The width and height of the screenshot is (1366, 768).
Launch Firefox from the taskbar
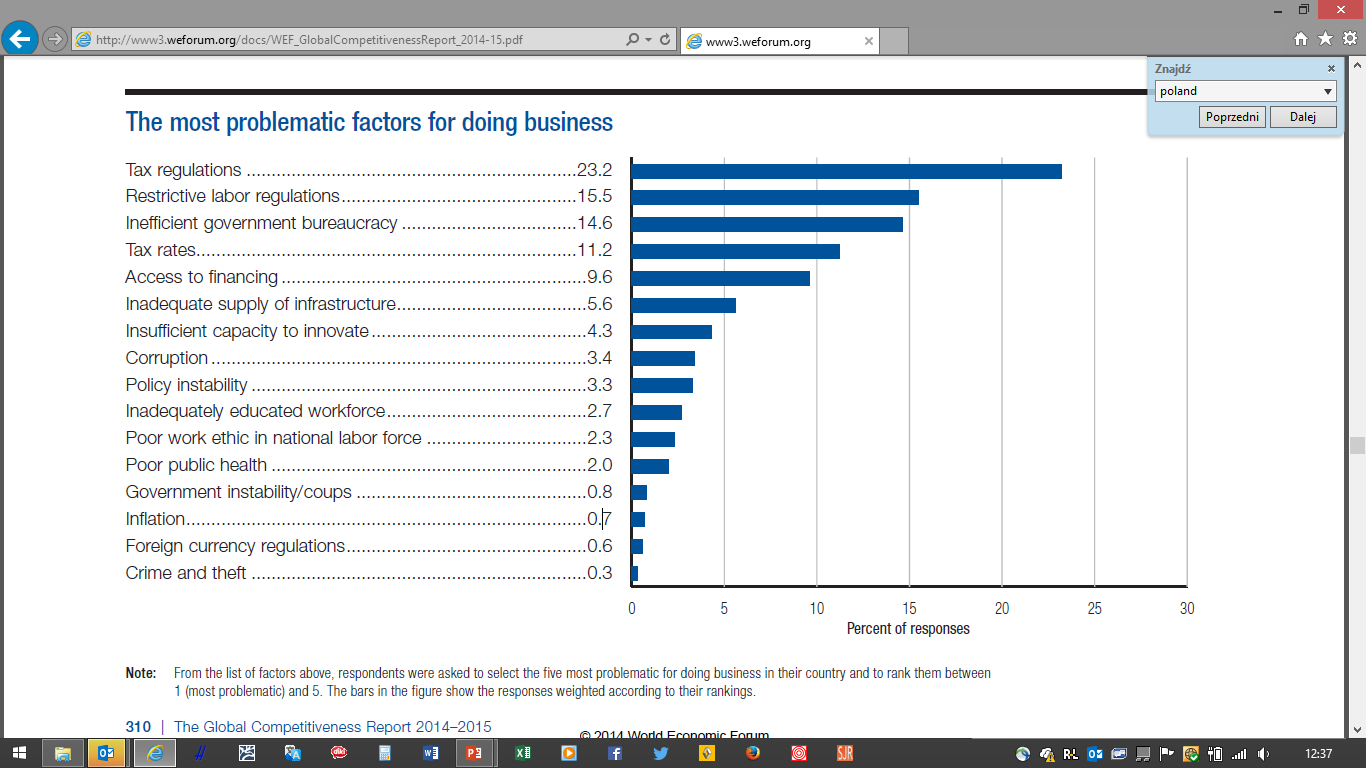pos(753,753)
